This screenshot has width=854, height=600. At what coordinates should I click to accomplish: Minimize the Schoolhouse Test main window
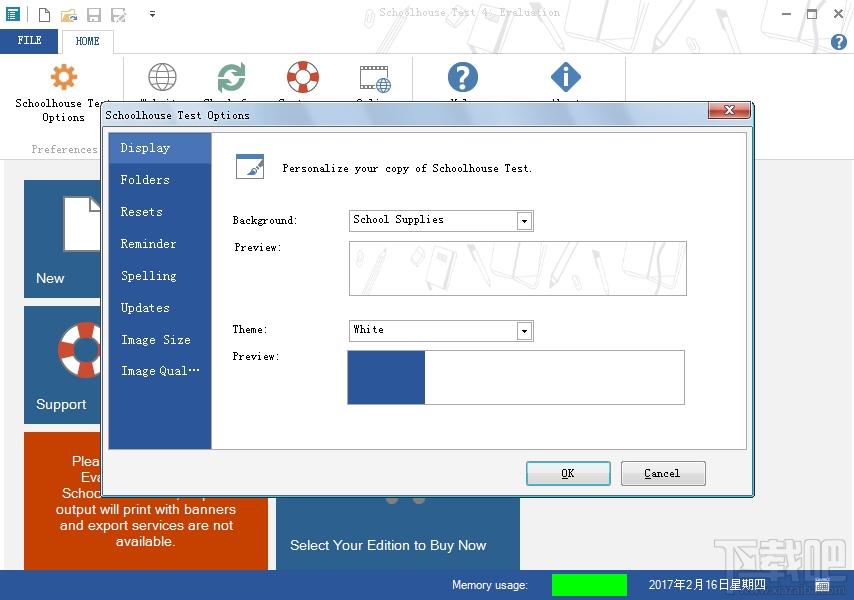coord(786,14)
